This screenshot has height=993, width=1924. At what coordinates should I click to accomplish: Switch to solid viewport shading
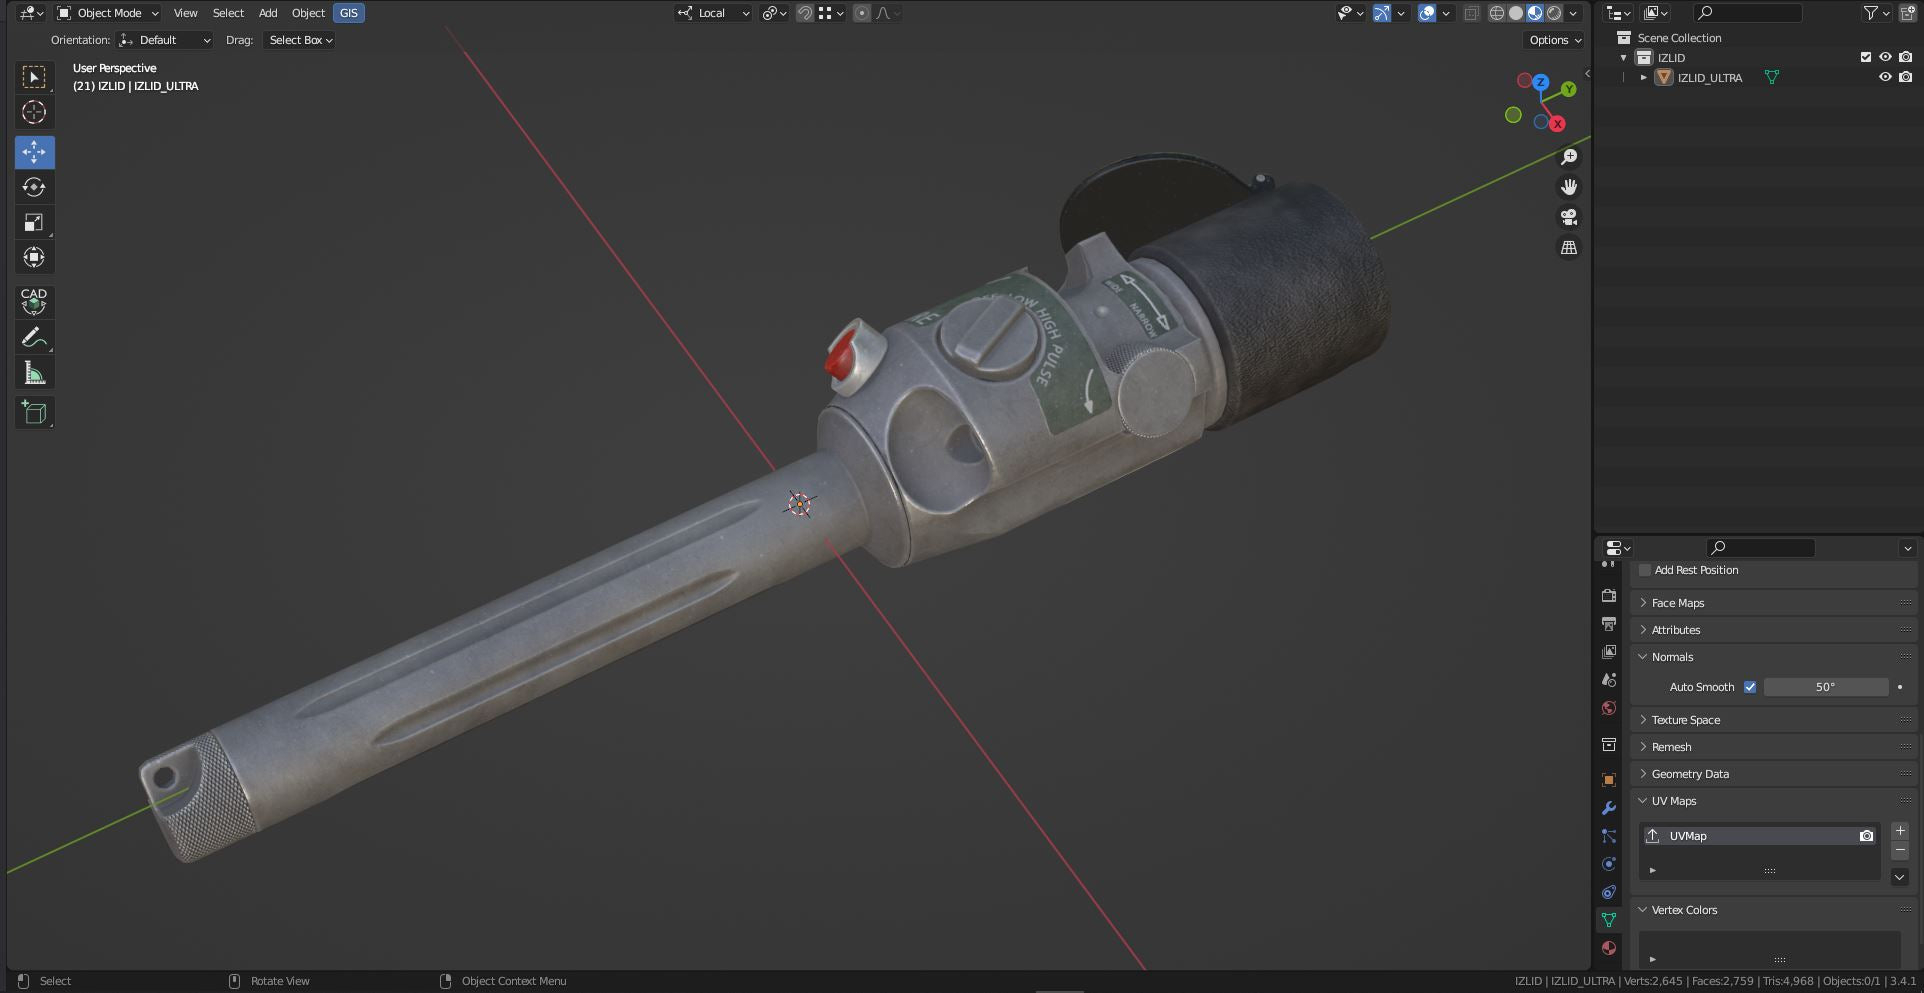point(1516,13)
